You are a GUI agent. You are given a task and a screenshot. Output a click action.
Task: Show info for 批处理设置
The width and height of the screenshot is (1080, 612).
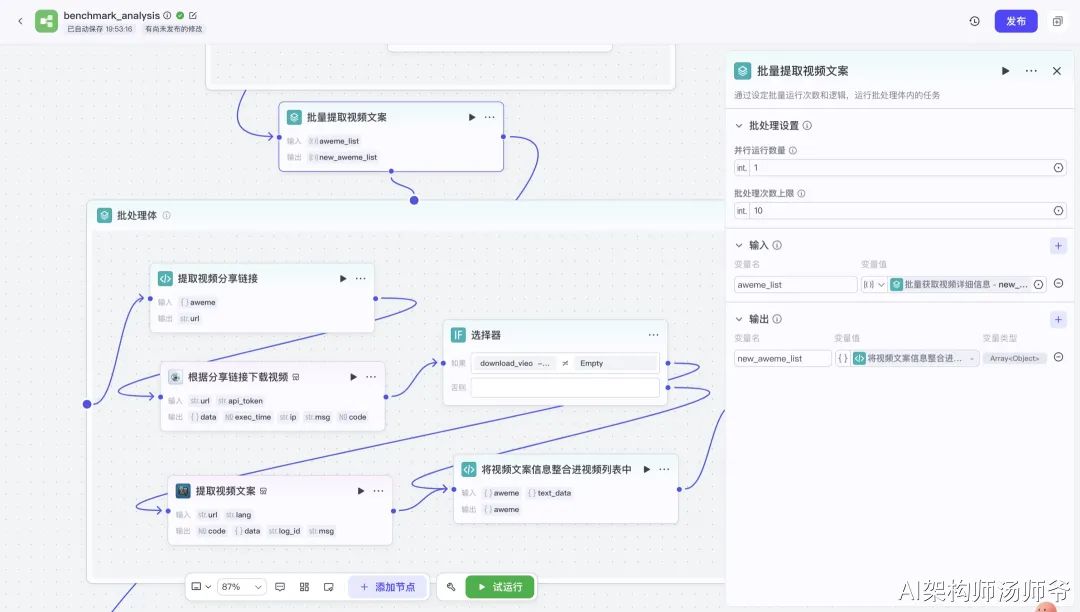pyautogui.click(x=807, y=126)
